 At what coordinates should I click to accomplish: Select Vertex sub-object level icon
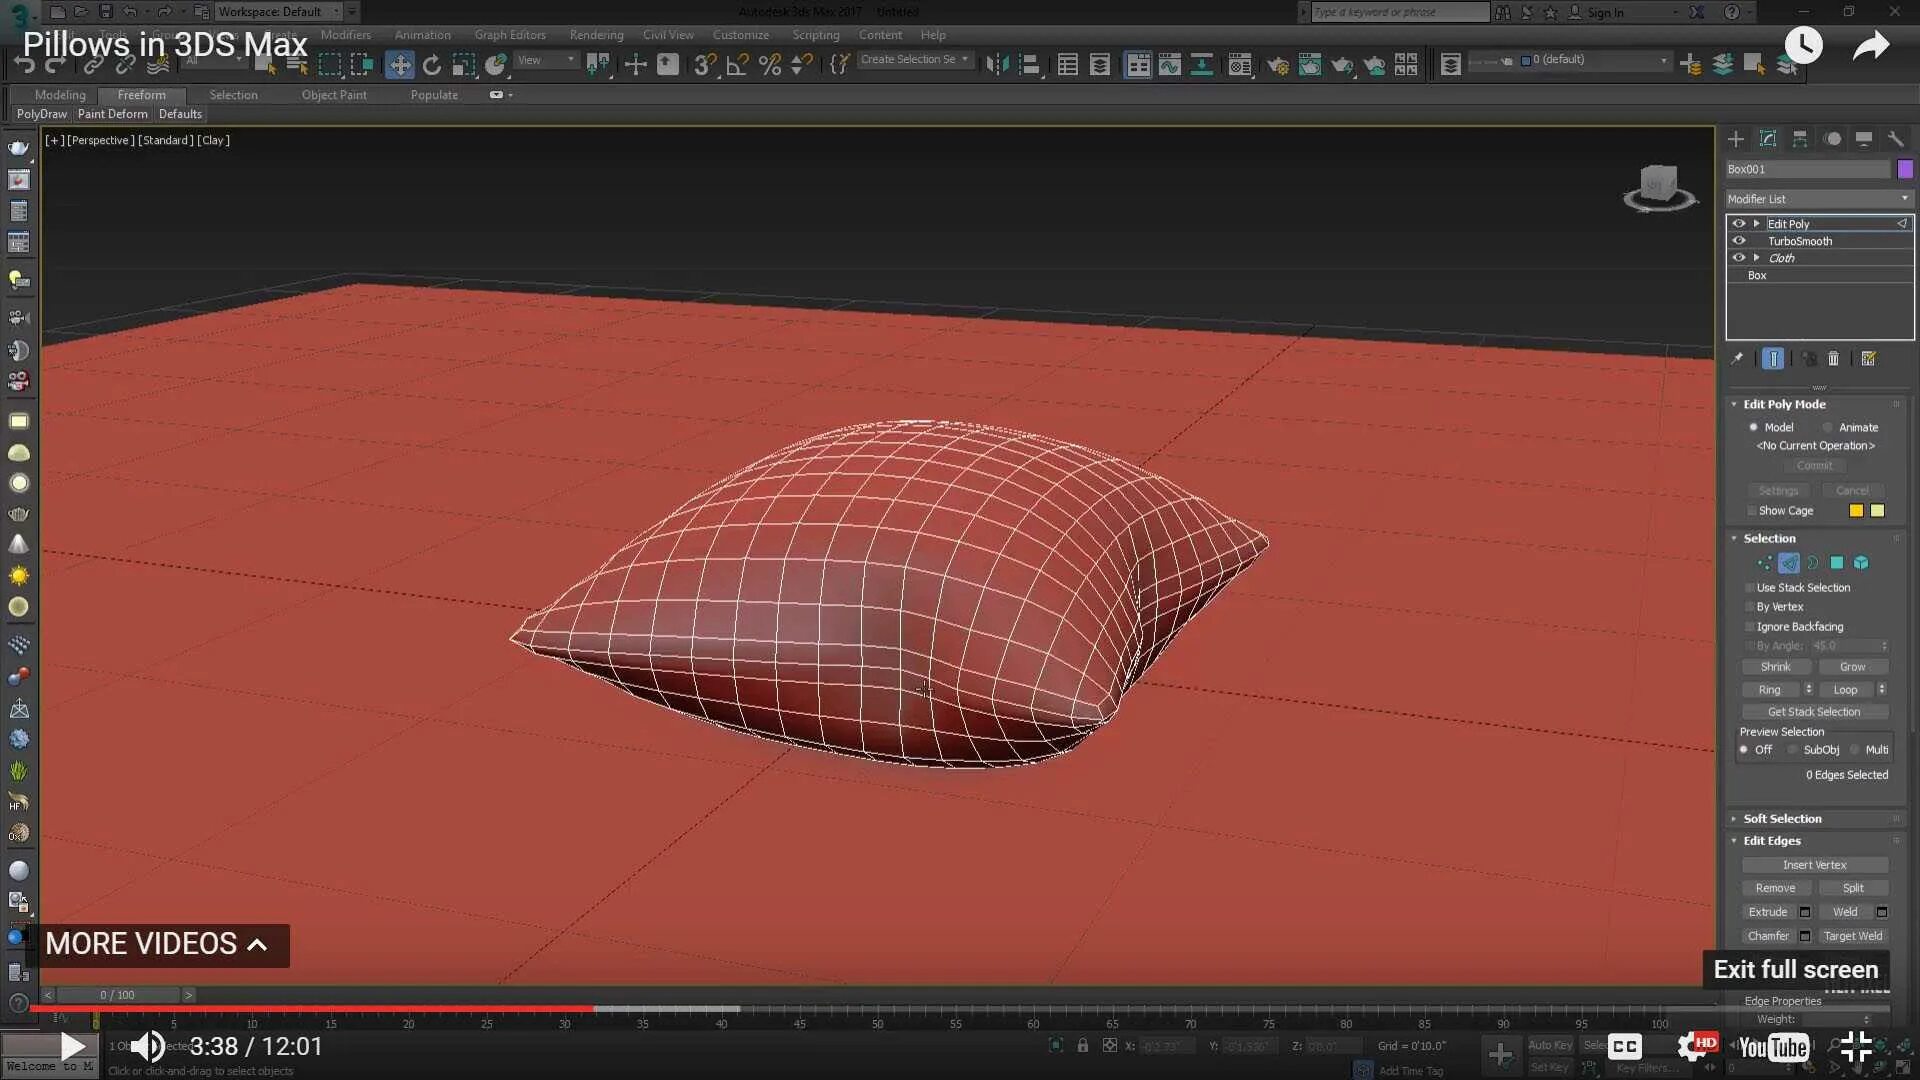point(1765,563)
